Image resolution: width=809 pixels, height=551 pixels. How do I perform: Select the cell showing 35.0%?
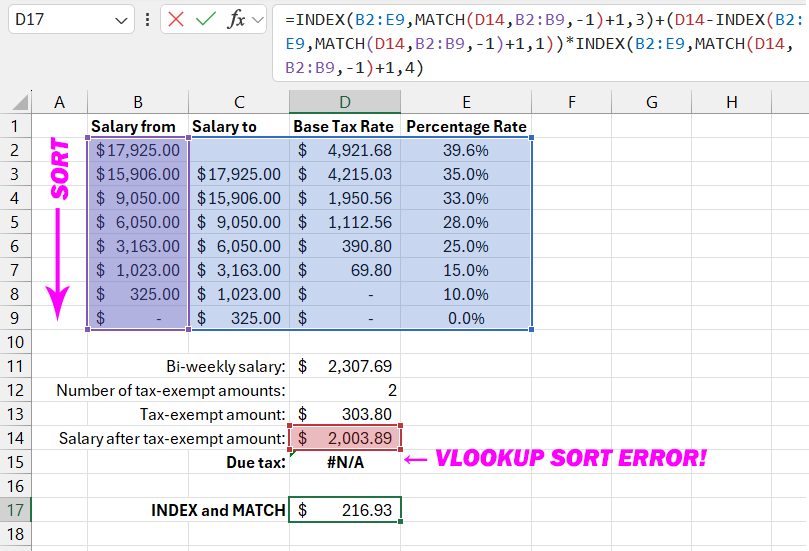point(466,174)
